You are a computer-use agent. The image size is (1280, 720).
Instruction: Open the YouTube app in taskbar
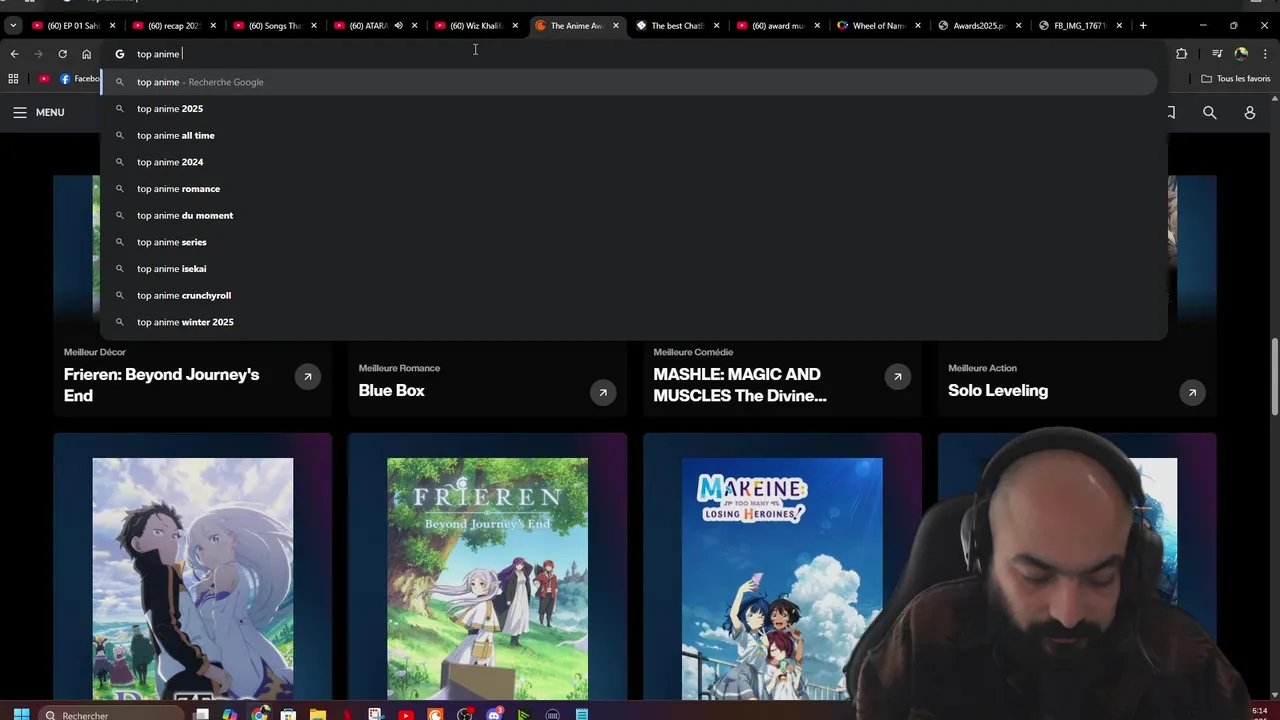(x=406, y=715)
